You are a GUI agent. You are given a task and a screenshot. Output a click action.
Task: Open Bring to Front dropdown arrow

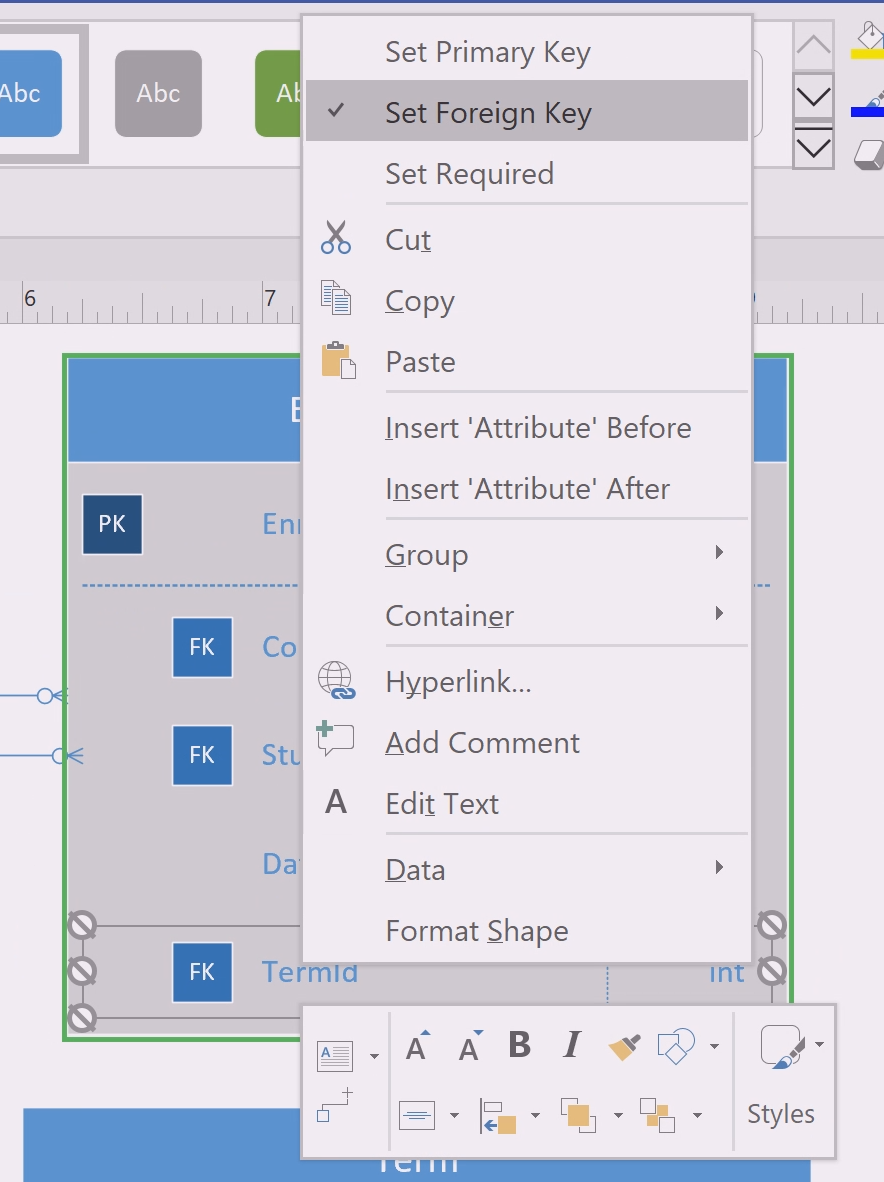618,1115
